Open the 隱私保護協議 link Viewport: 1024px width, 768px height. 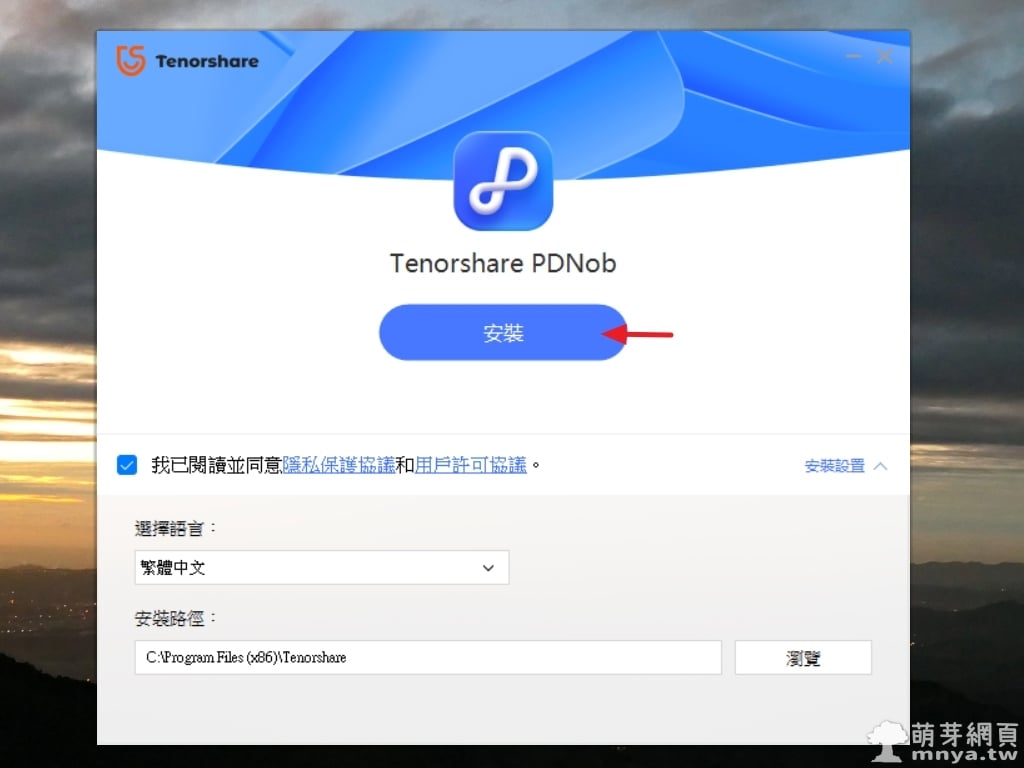point(339,465)
